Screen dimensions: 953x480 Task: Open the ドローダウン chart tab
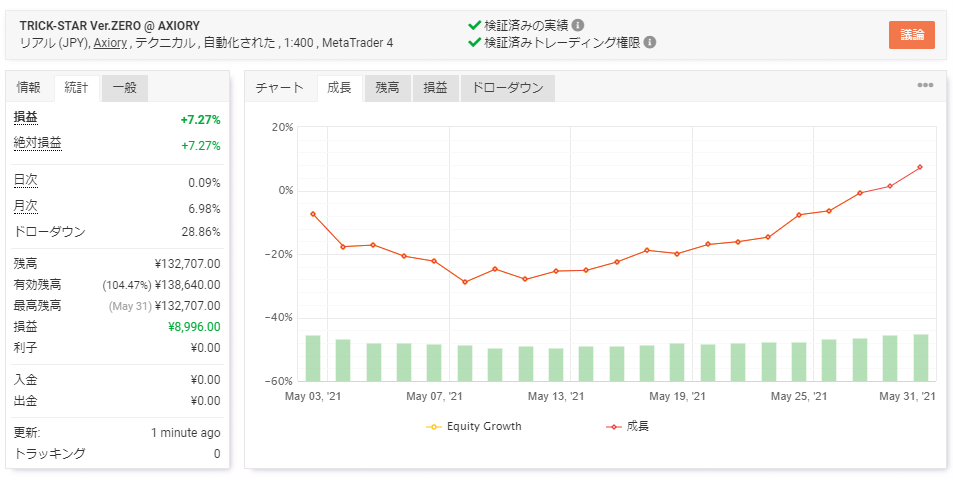[x=507, y=88]
